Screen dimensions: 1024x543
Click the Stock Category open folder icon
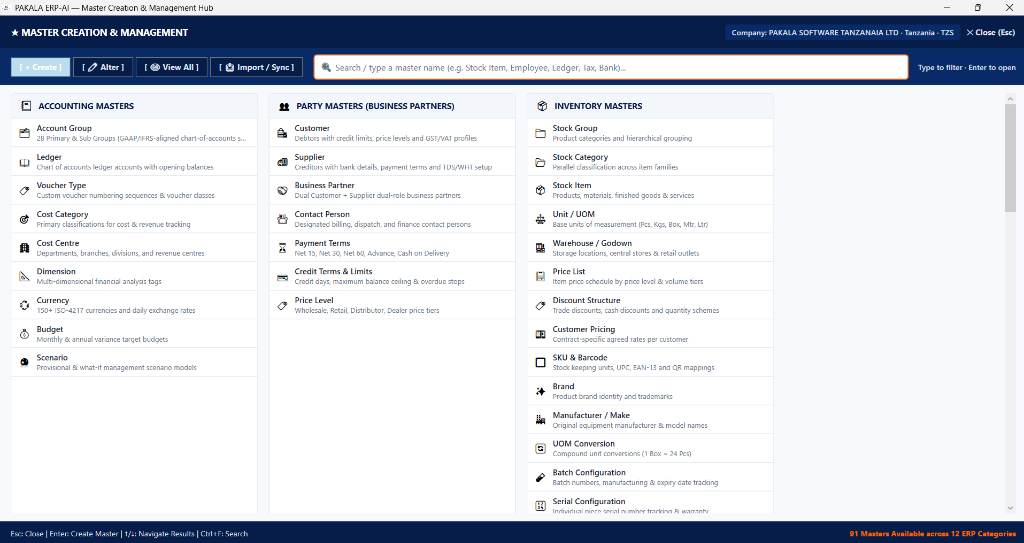[540, 162]
